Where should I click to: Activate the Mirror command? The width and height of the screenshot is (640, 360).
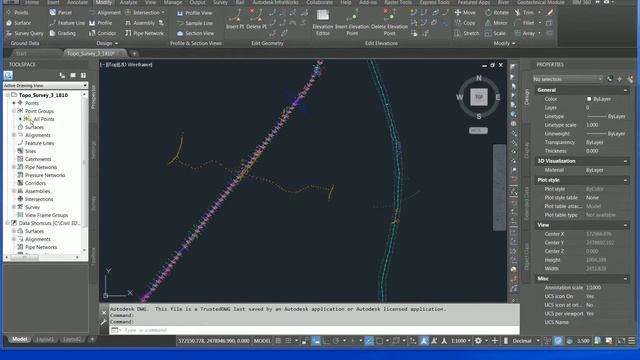point(496,23)
